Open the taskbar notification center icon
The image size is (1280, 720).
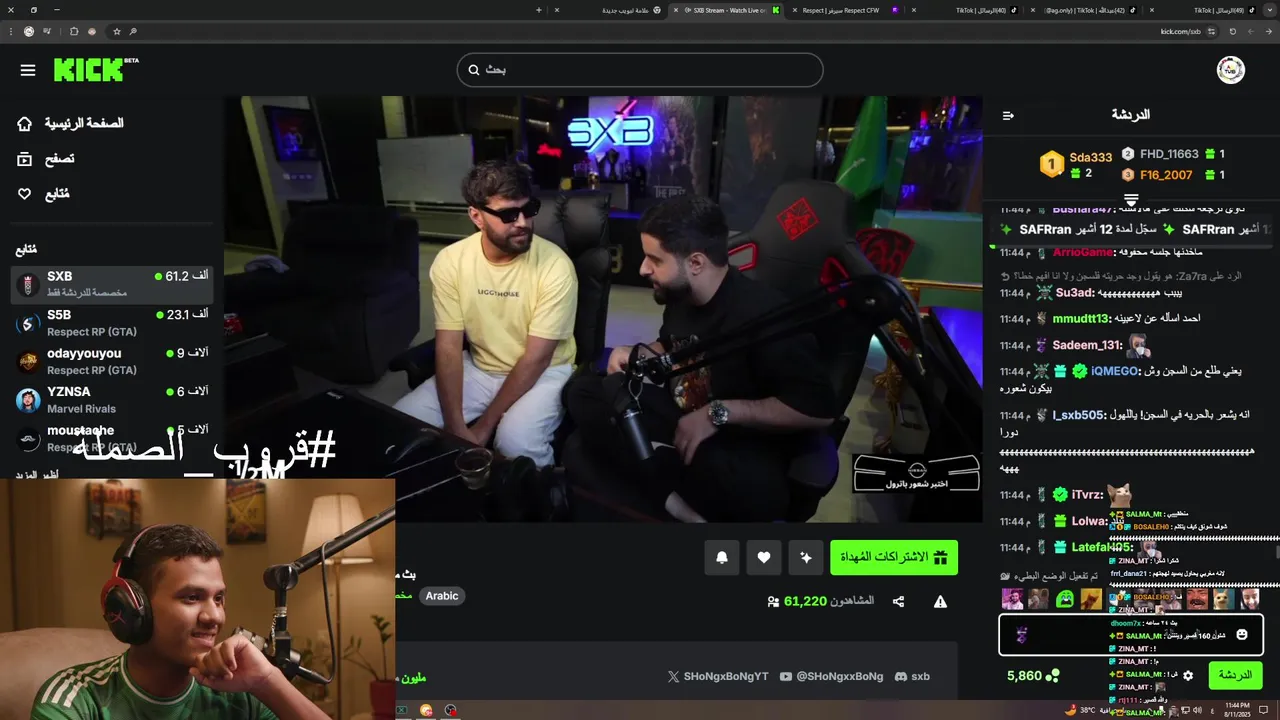click(1264, 710)
